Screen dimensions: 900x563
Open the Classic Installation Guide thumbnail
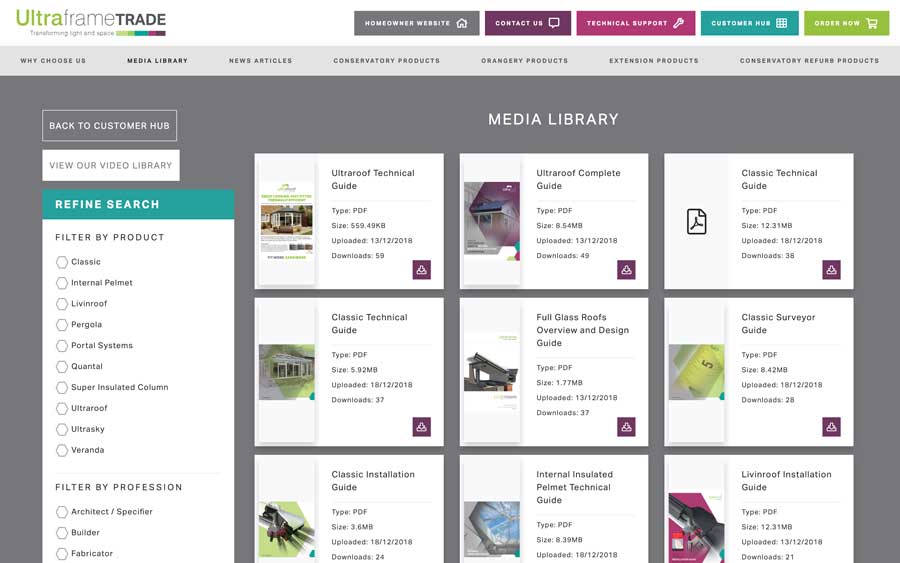coord(287,525)
